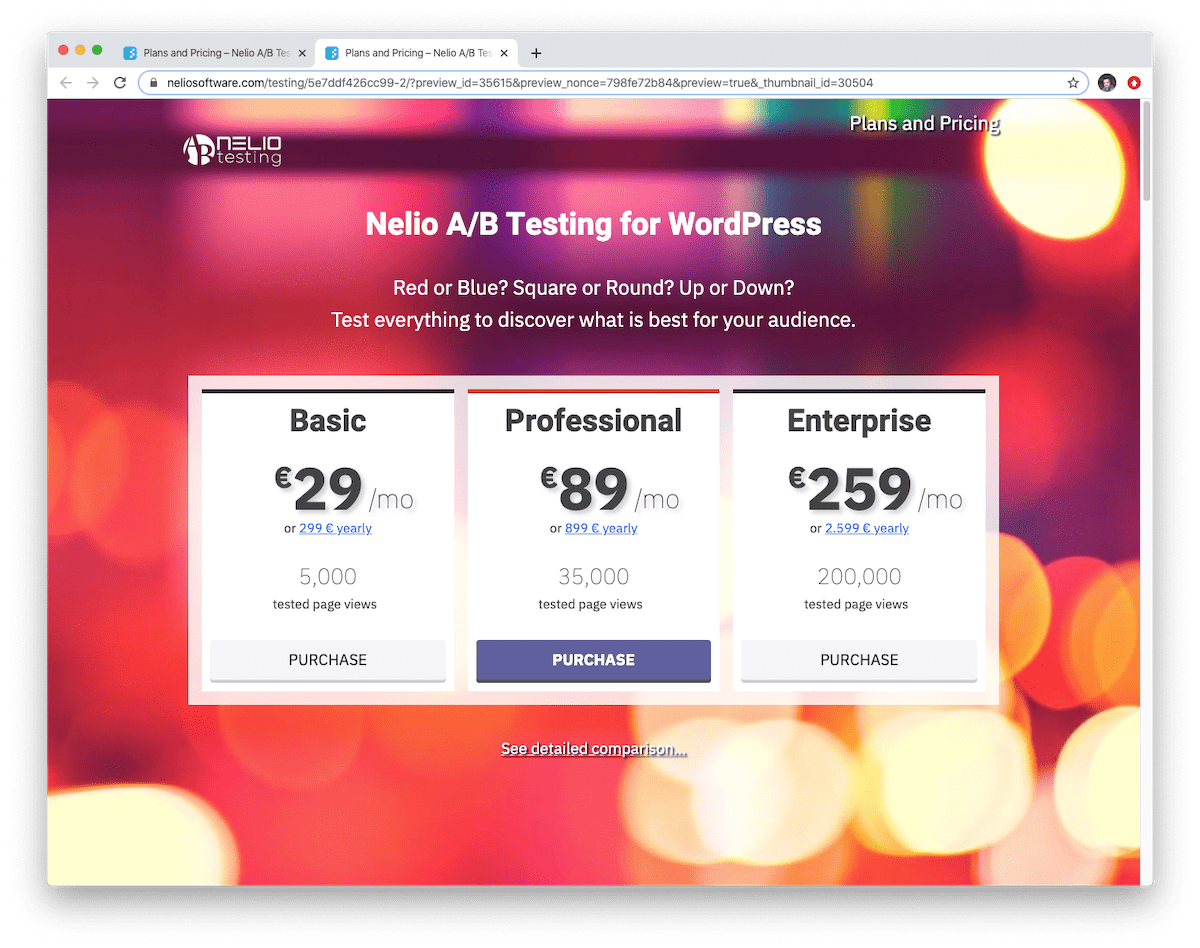Open the red extension icon beside the avatar
The width and height of the screenshot is (1200, 948).
tap(1134, 83)
